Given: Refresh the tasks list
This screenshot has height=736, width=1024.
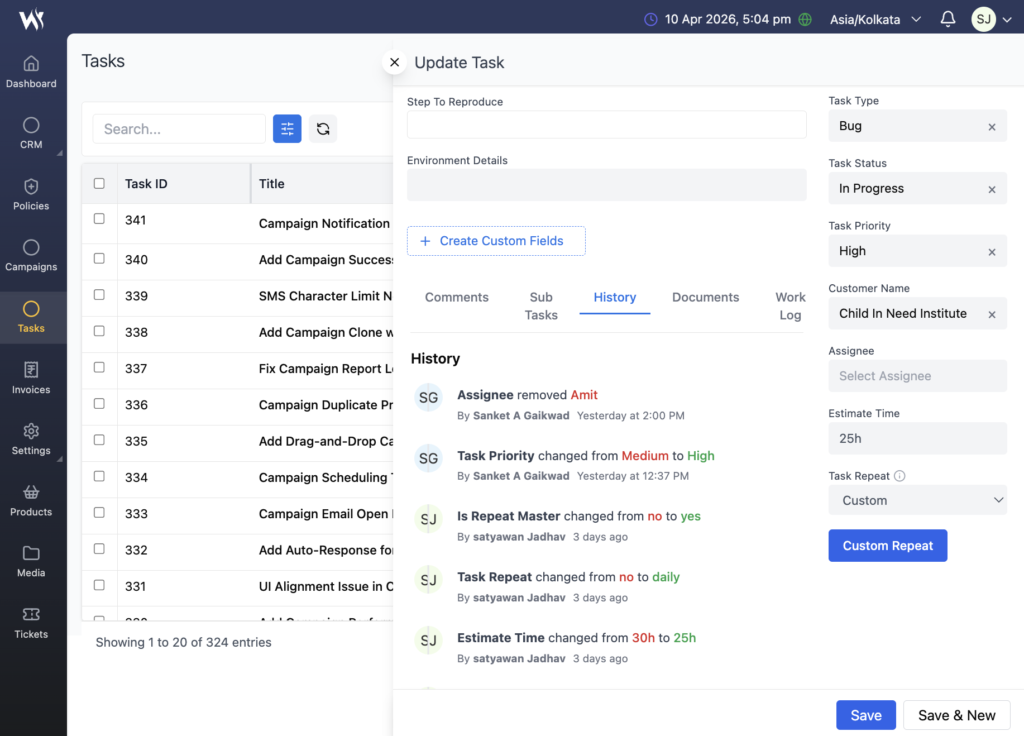Looking at the screenshot, I should [x=322, y=128].
